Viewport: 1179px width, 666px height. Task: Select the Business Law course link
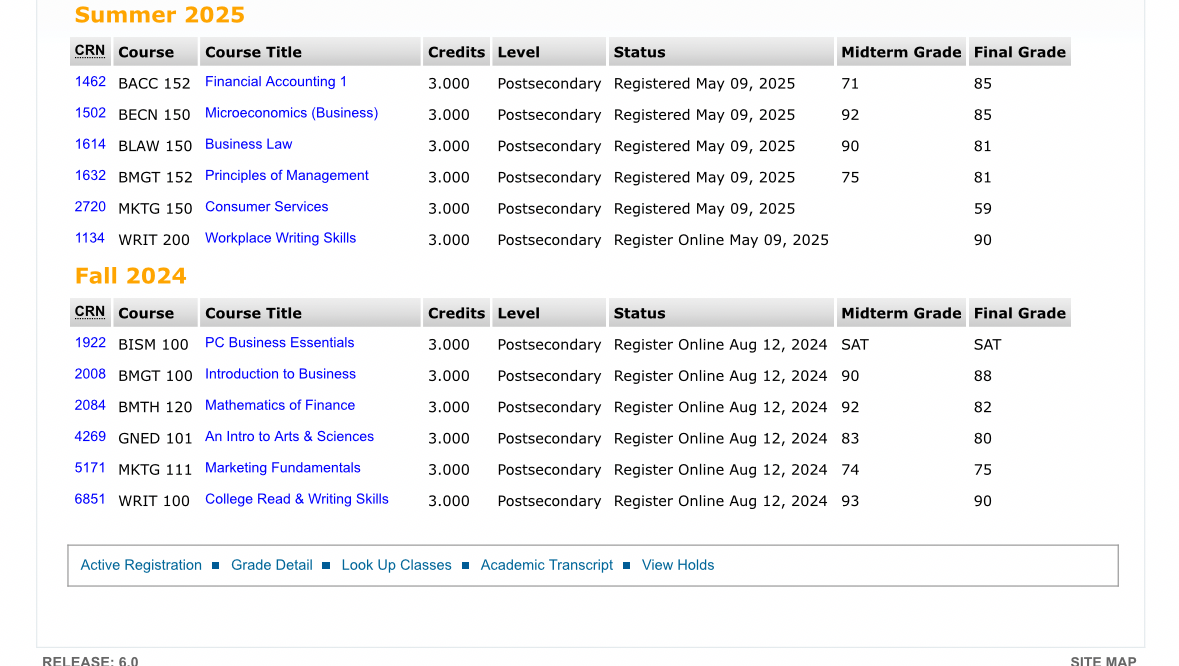[248, 144]
